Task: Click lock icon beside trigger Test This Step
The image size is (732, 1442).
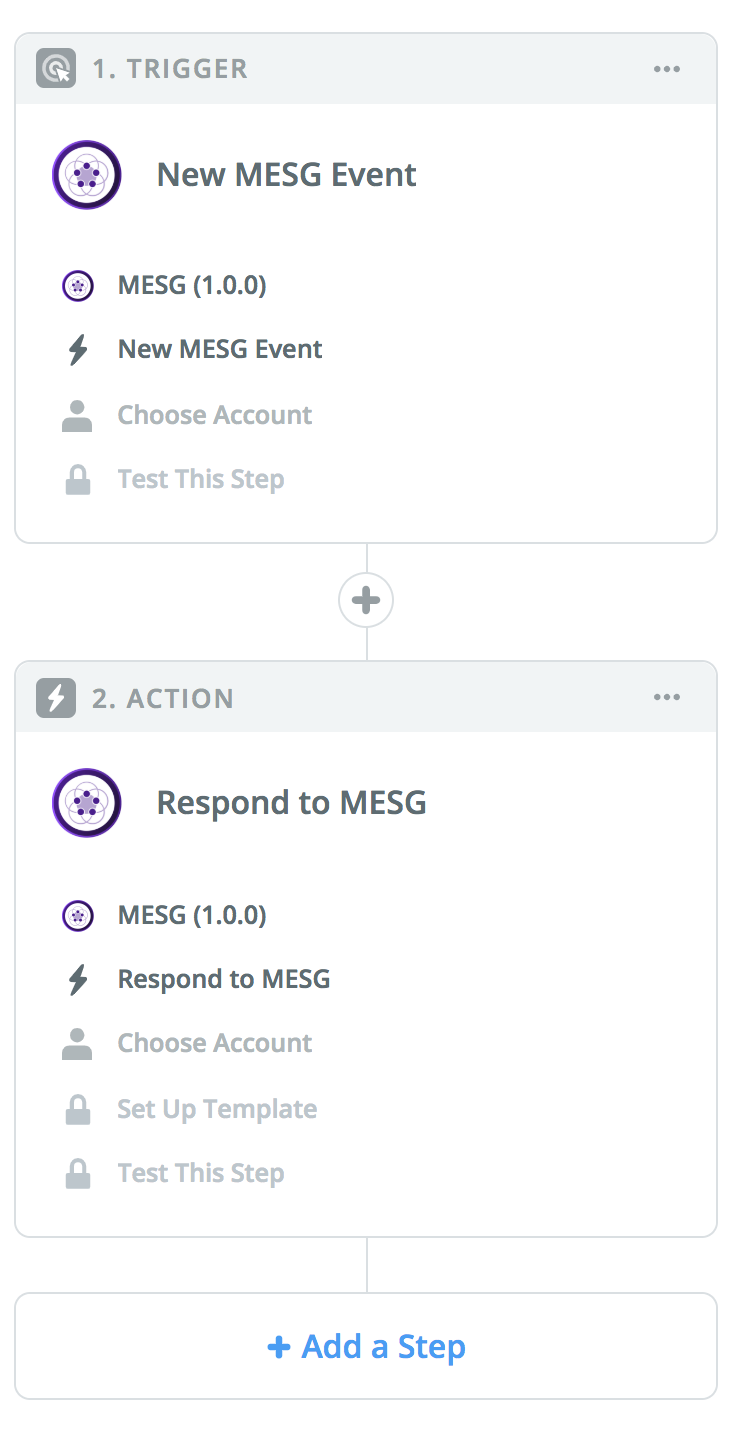Action: (77, 480)
